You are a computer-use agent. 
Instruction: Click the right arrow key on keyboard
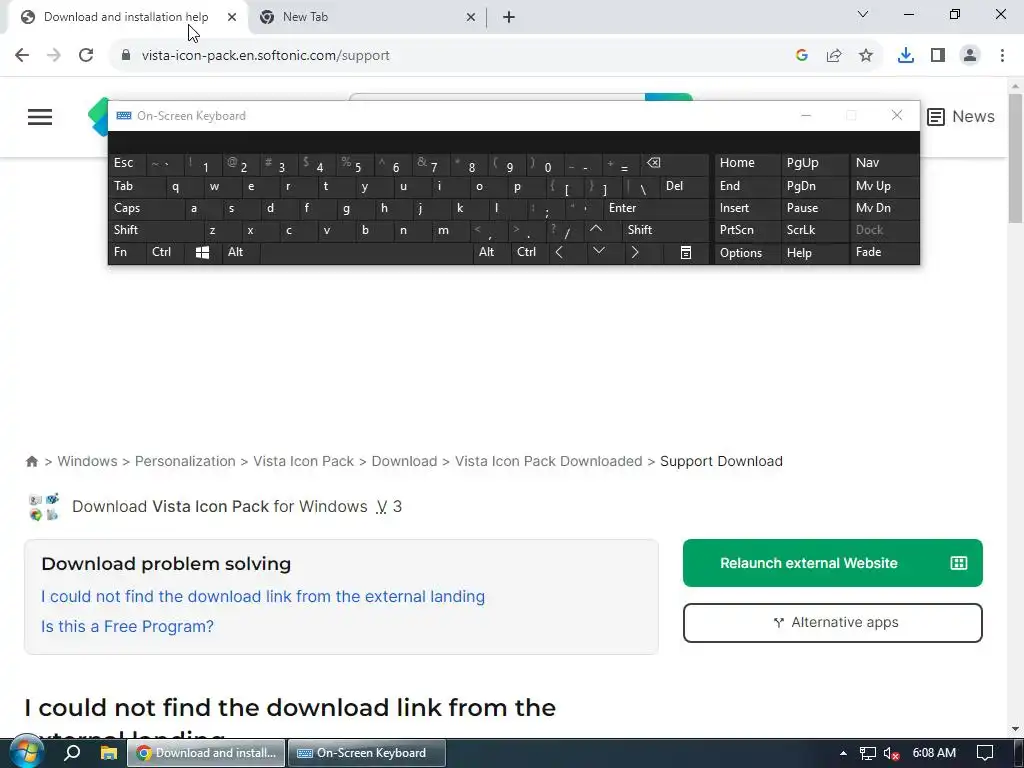(x=634, y=253)
